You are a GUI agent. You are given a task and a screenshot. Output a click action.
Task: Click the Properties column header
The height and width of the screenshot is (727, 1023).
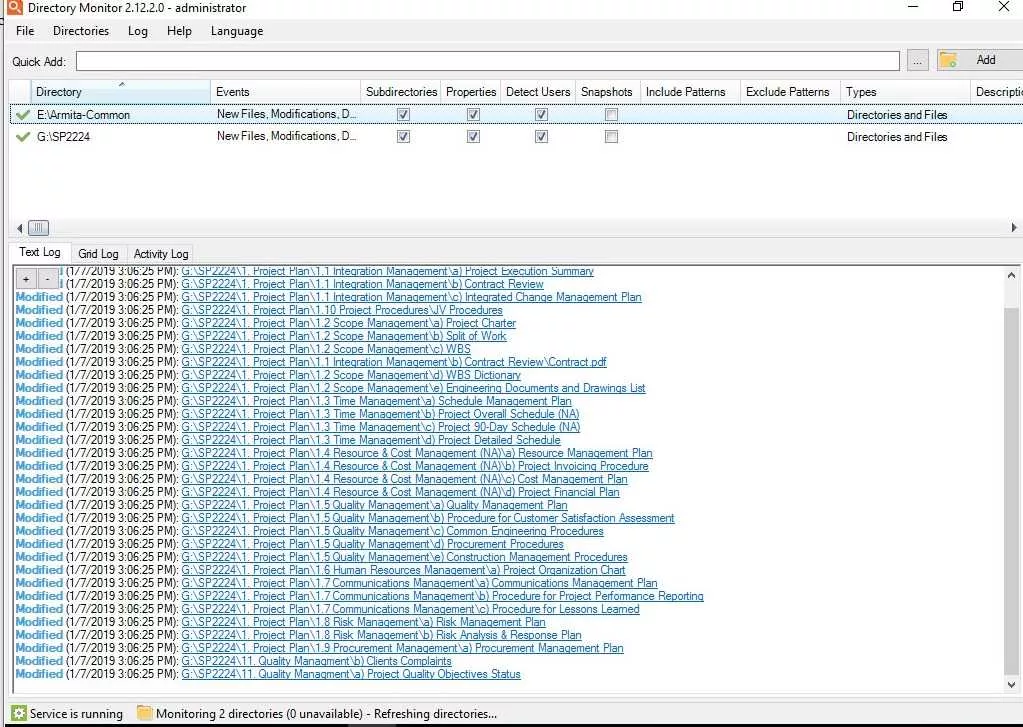tap(471, 92)
